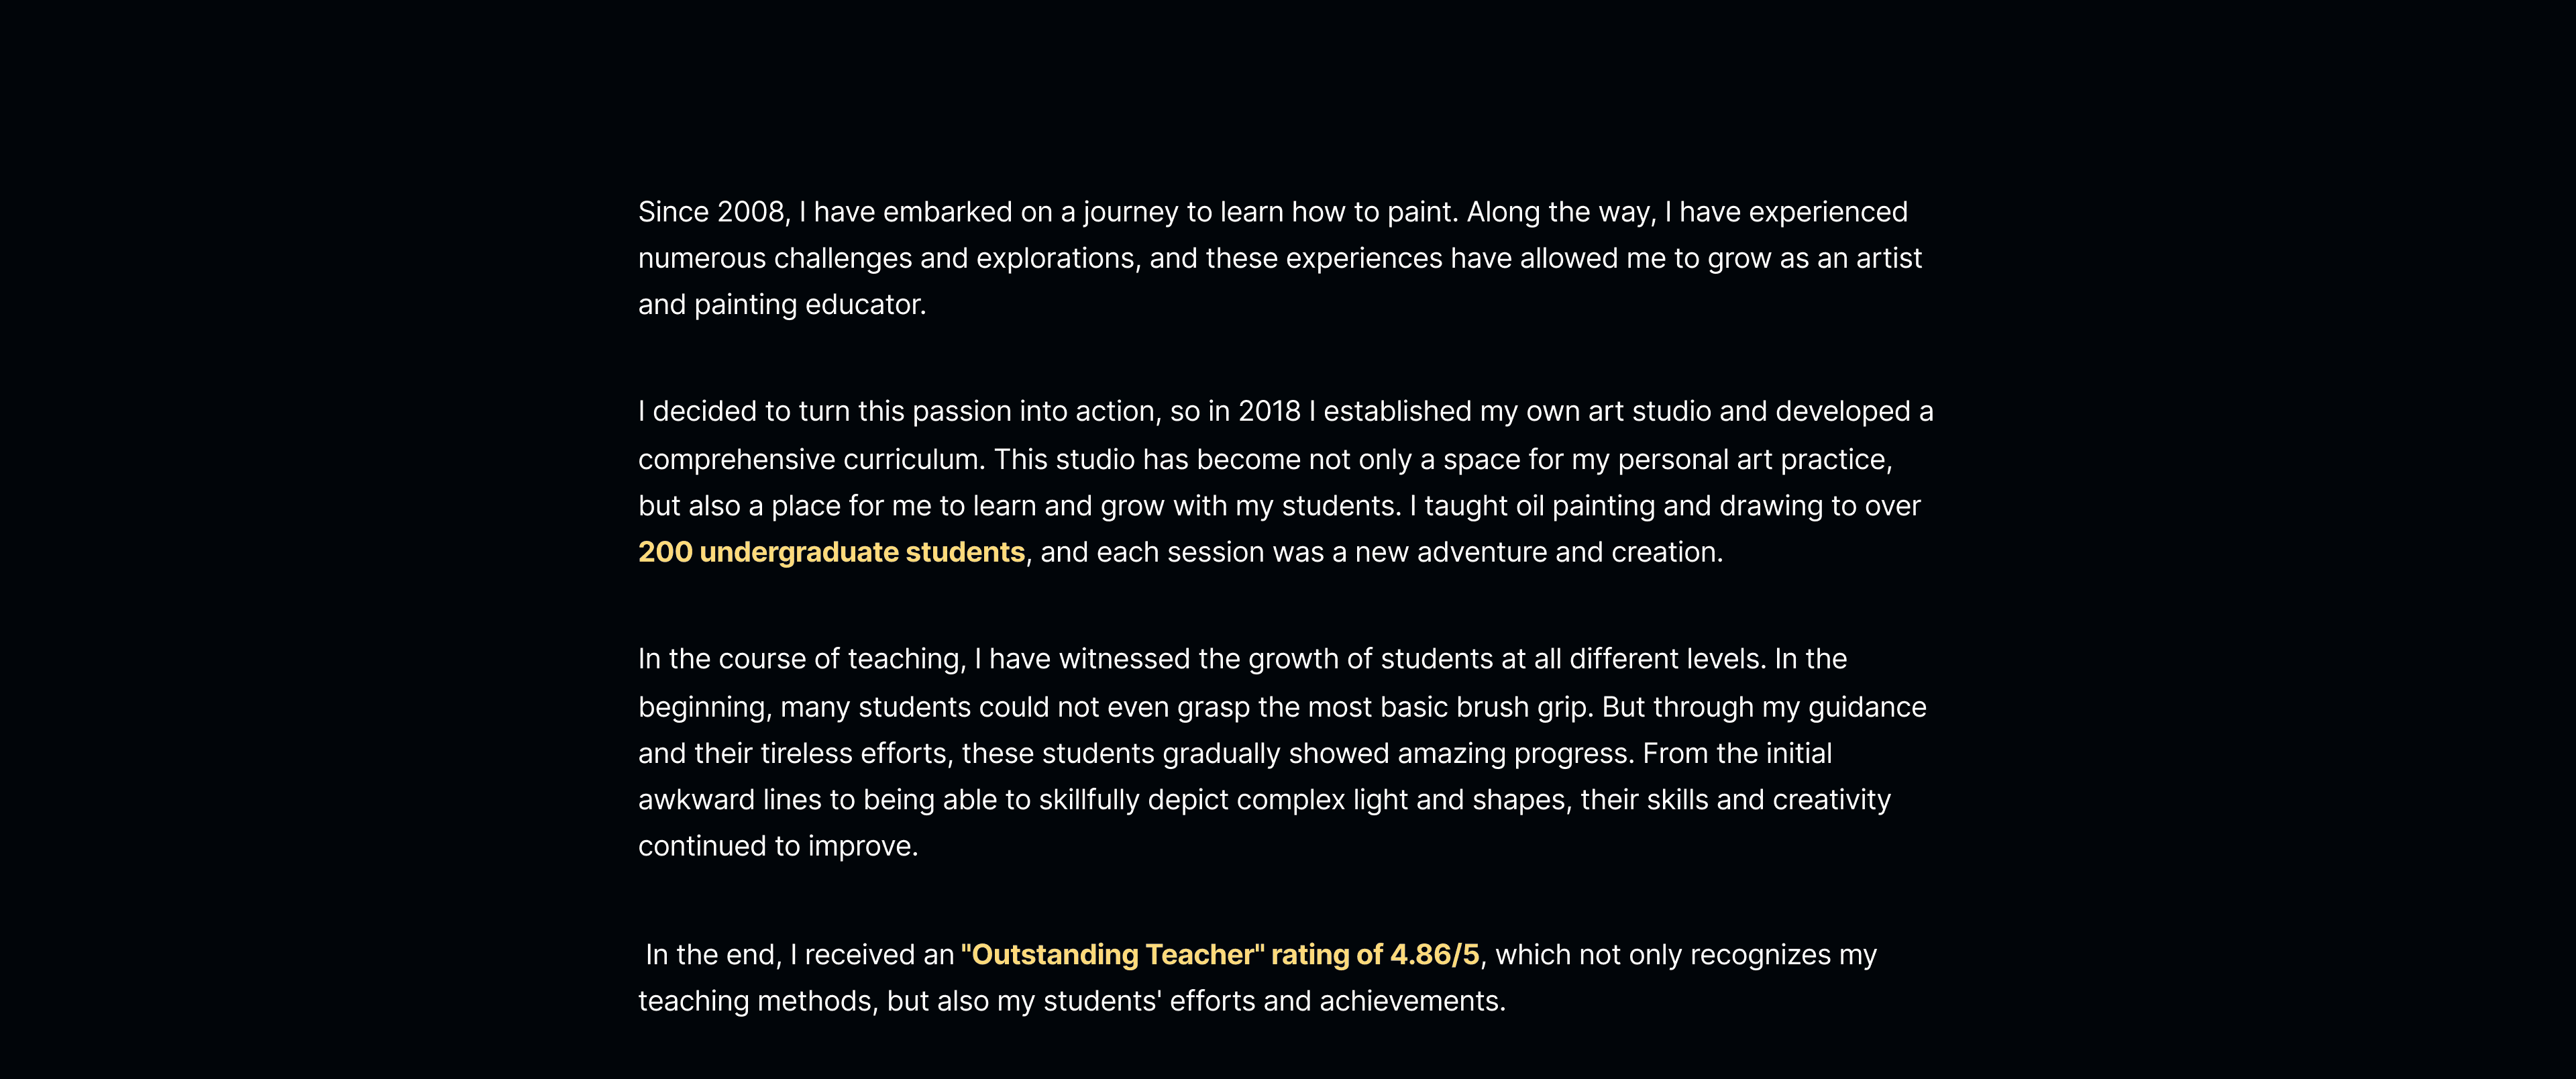The width and height of the screenshot is (2576, 1079).
Task: Click the line beginning "teaching methods, but also"
Action: (1071, 1001)
